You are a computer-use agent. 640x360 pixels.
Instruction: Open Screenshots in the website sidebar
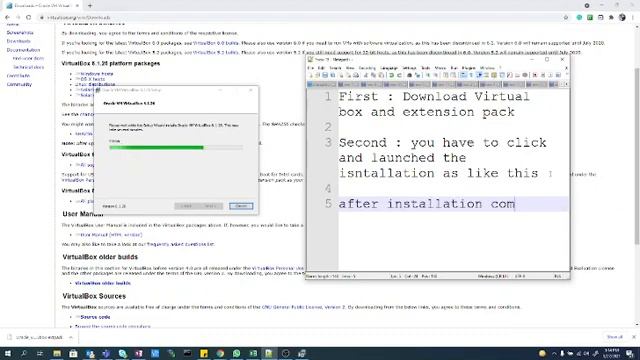coord(20,32)
